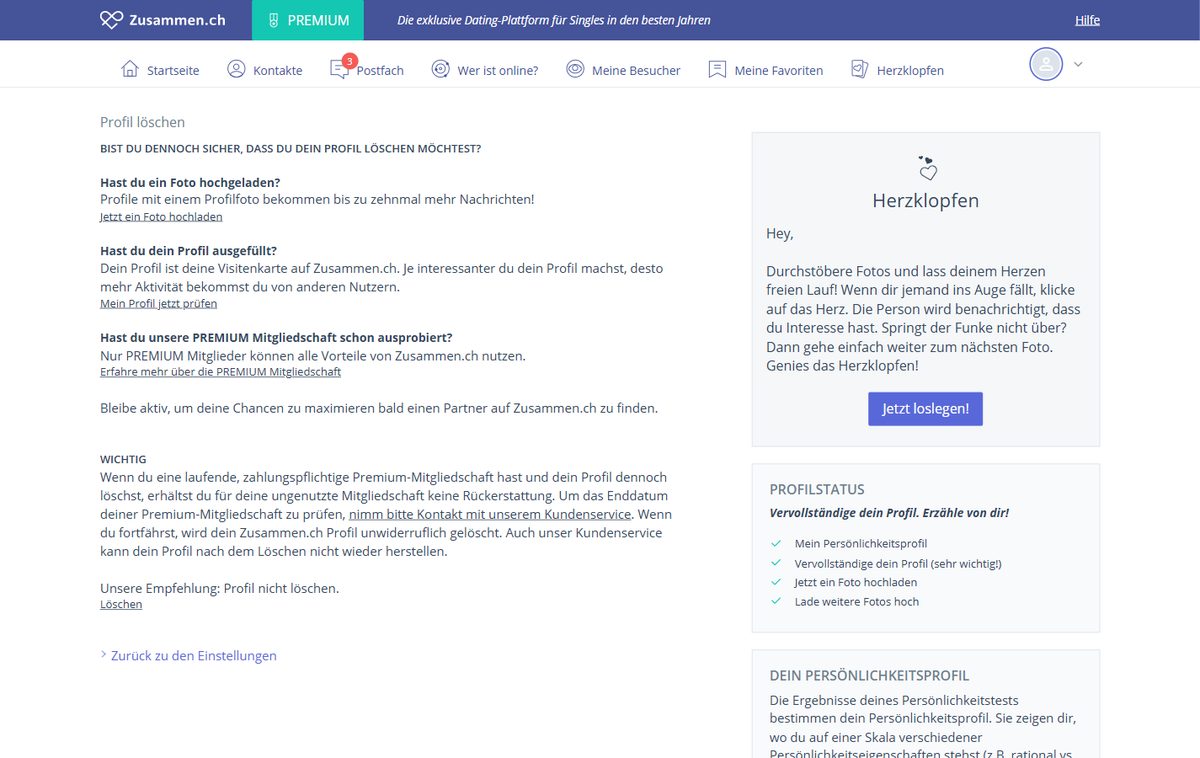Click the Herzklopfen nav icon
1200x758 pixels.
859,69
